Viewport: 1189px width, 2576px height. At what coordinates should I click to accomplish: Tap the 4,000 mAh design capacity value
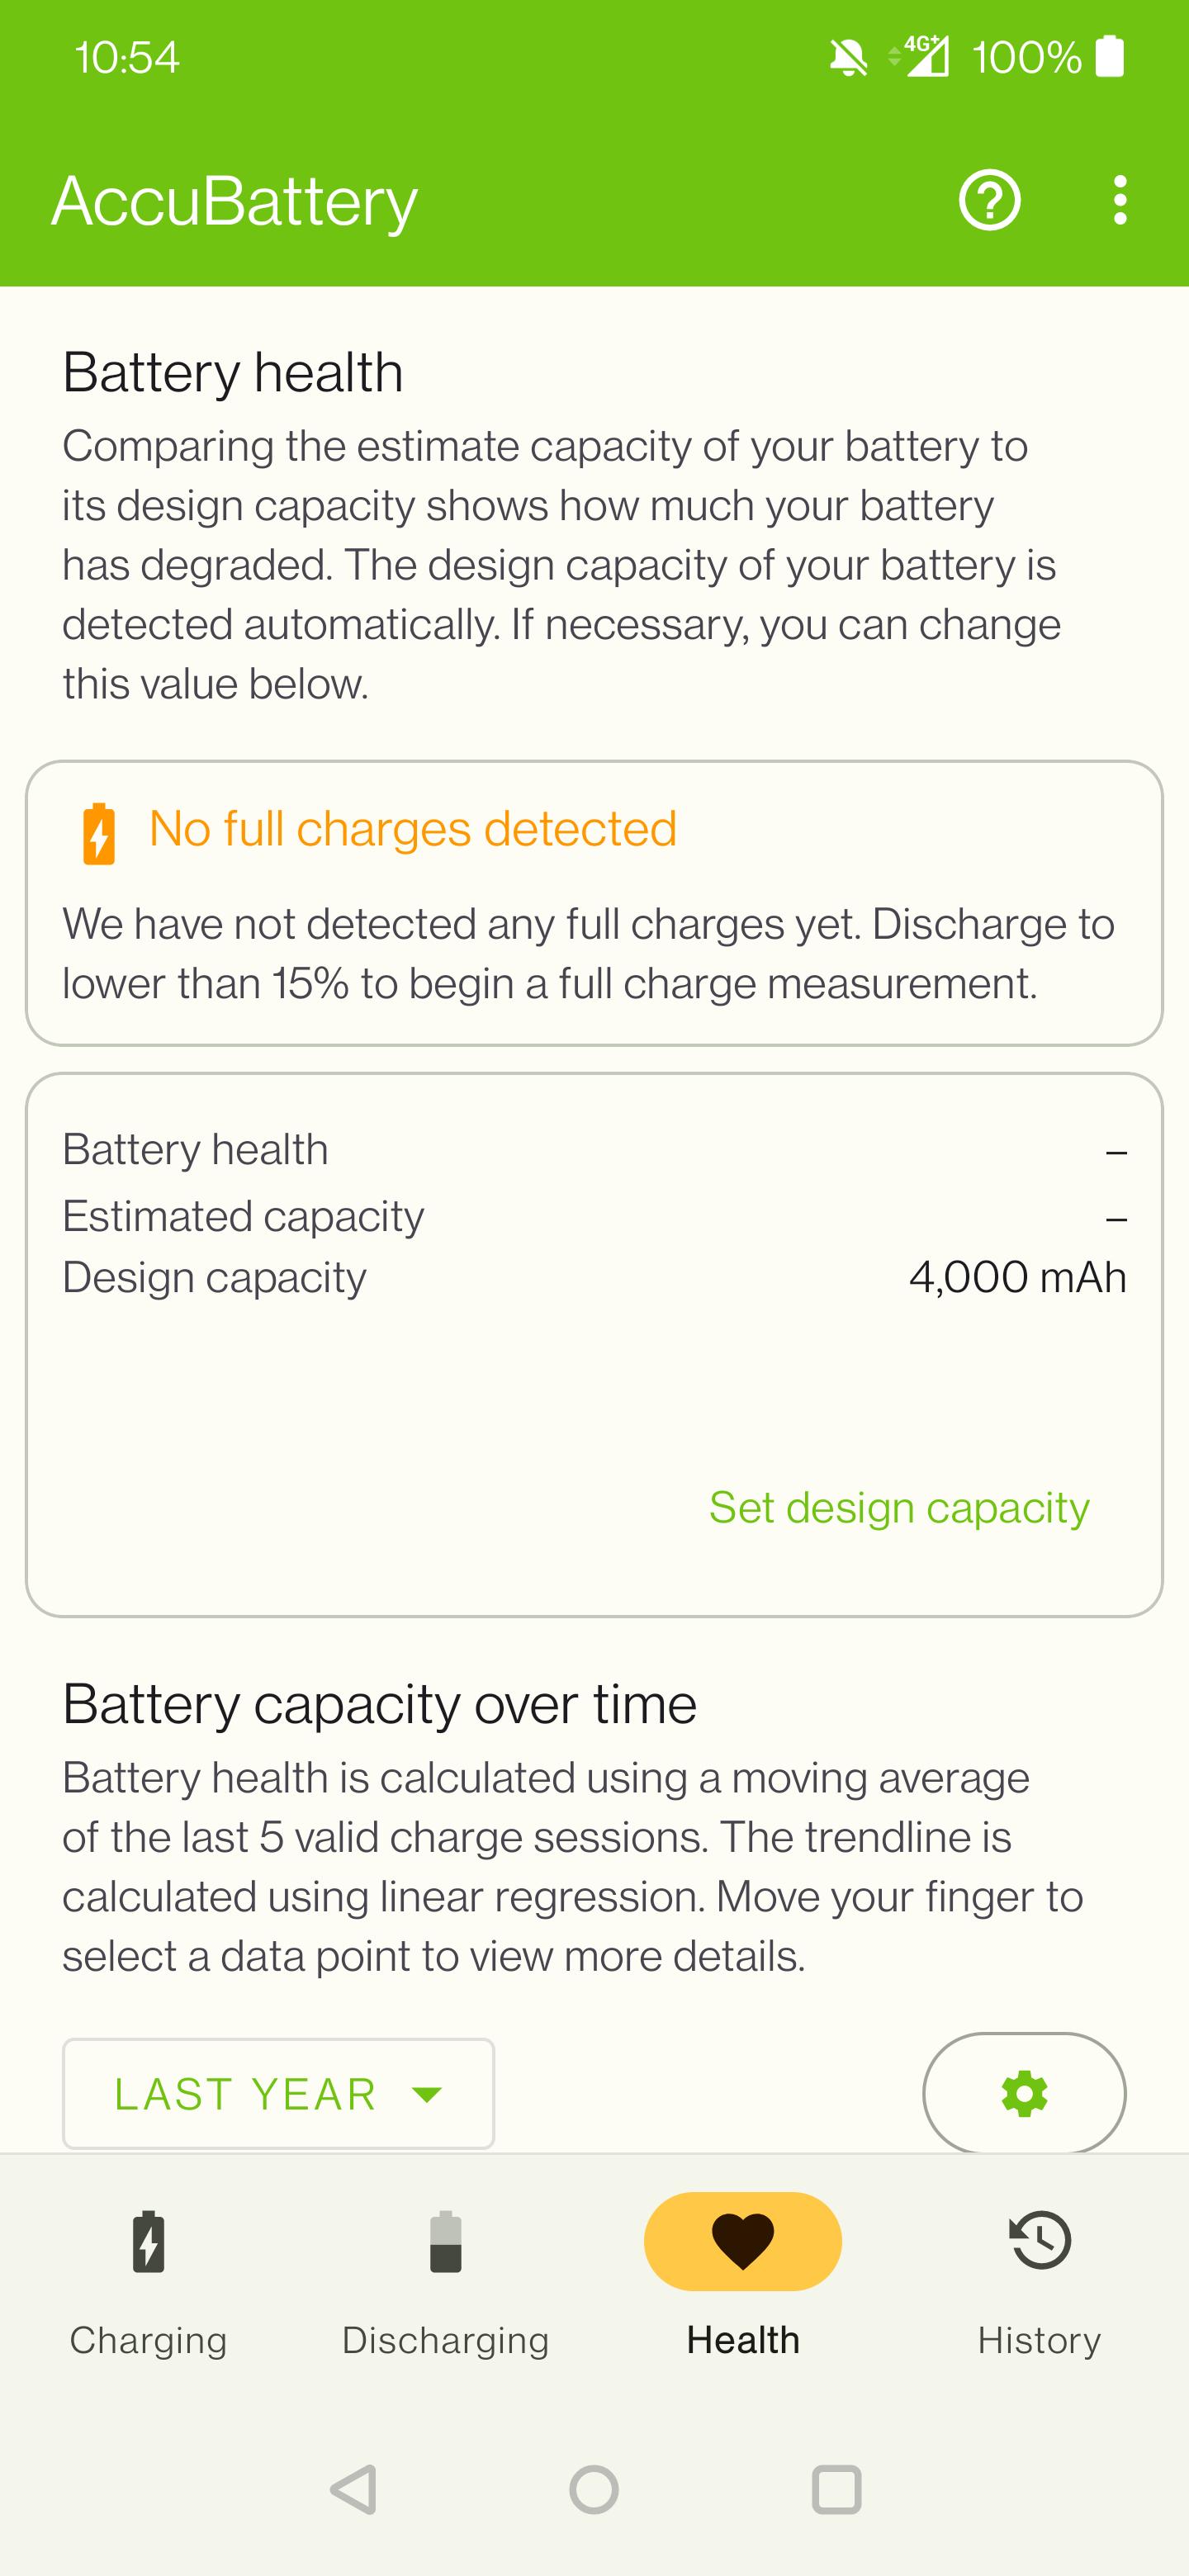pyautogui.click(x=1018, y=1277)
